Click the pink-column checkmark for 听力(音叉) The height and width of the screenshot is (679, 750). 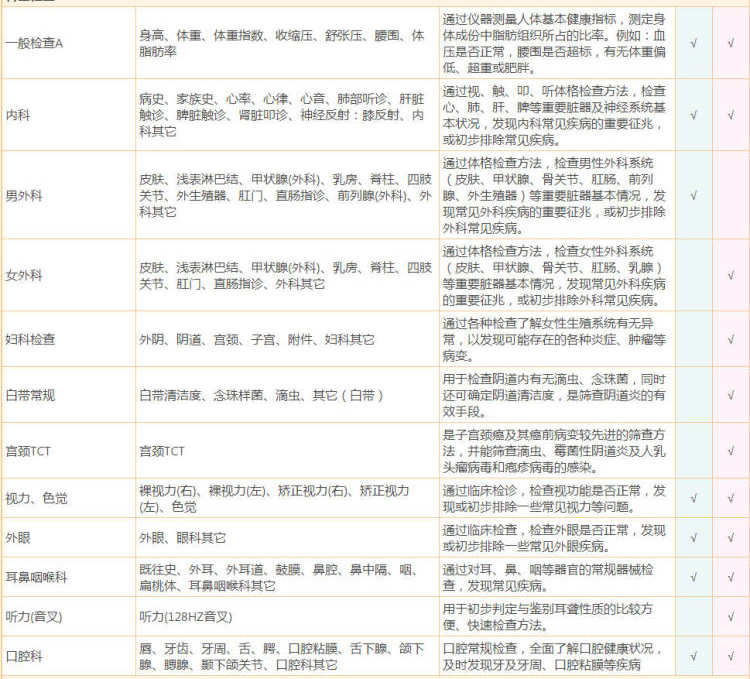[730, 617]
